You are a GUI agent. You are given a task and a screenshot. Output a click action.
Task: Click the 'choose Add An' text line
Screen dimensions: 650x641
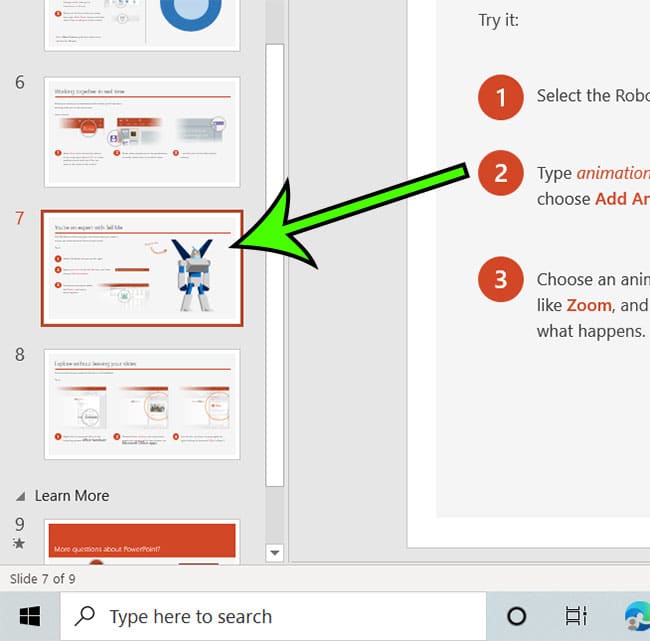[x=593, y=199]
